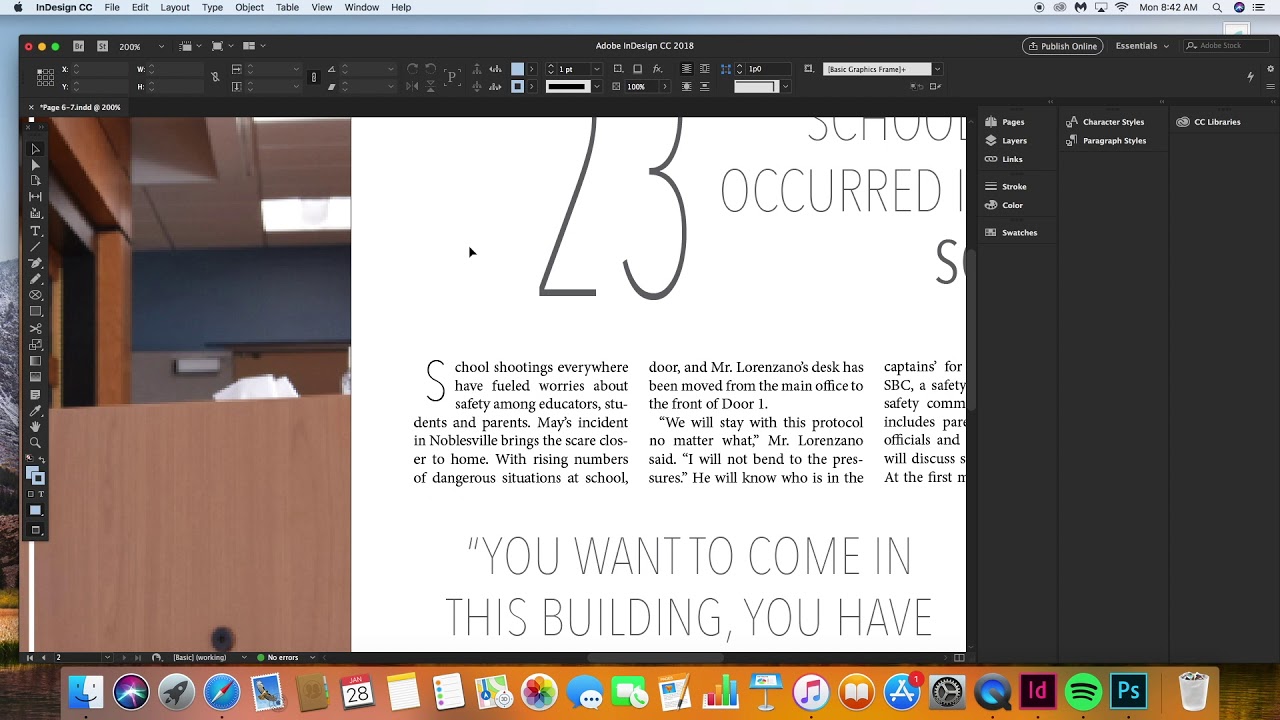The height and width of the screenshot is (720, 1280).
Task: Launch Photoshop from the Dock
Action: tap(1129, 691)
